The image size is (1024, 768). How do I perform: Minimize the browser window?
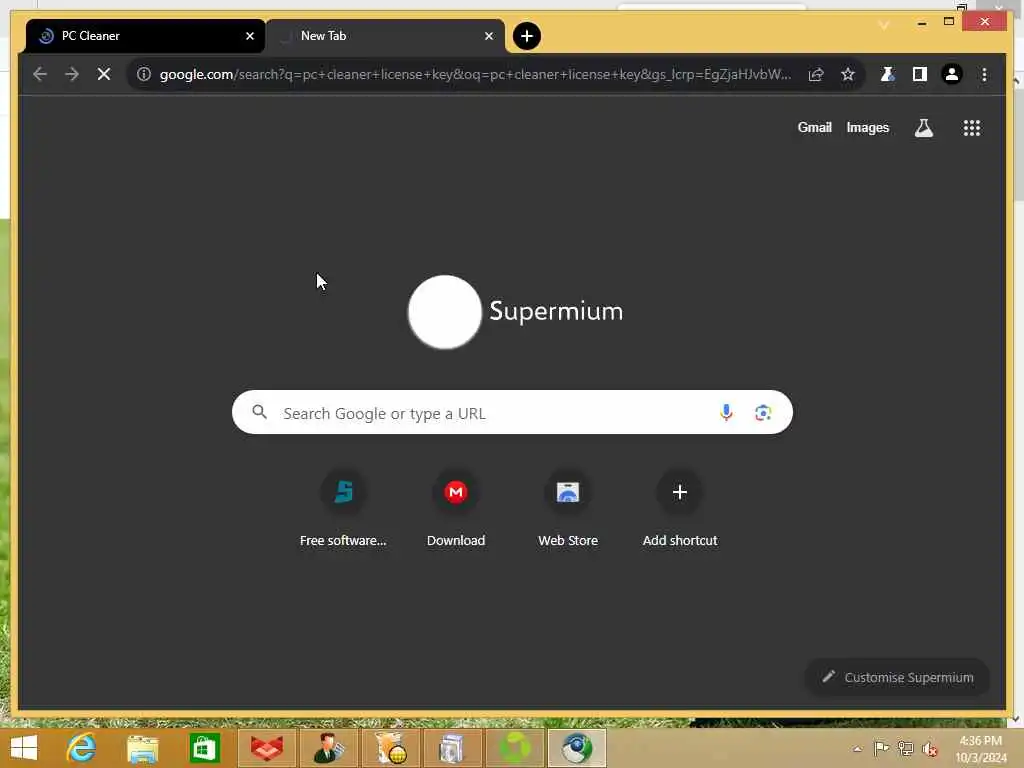point(921,23)
